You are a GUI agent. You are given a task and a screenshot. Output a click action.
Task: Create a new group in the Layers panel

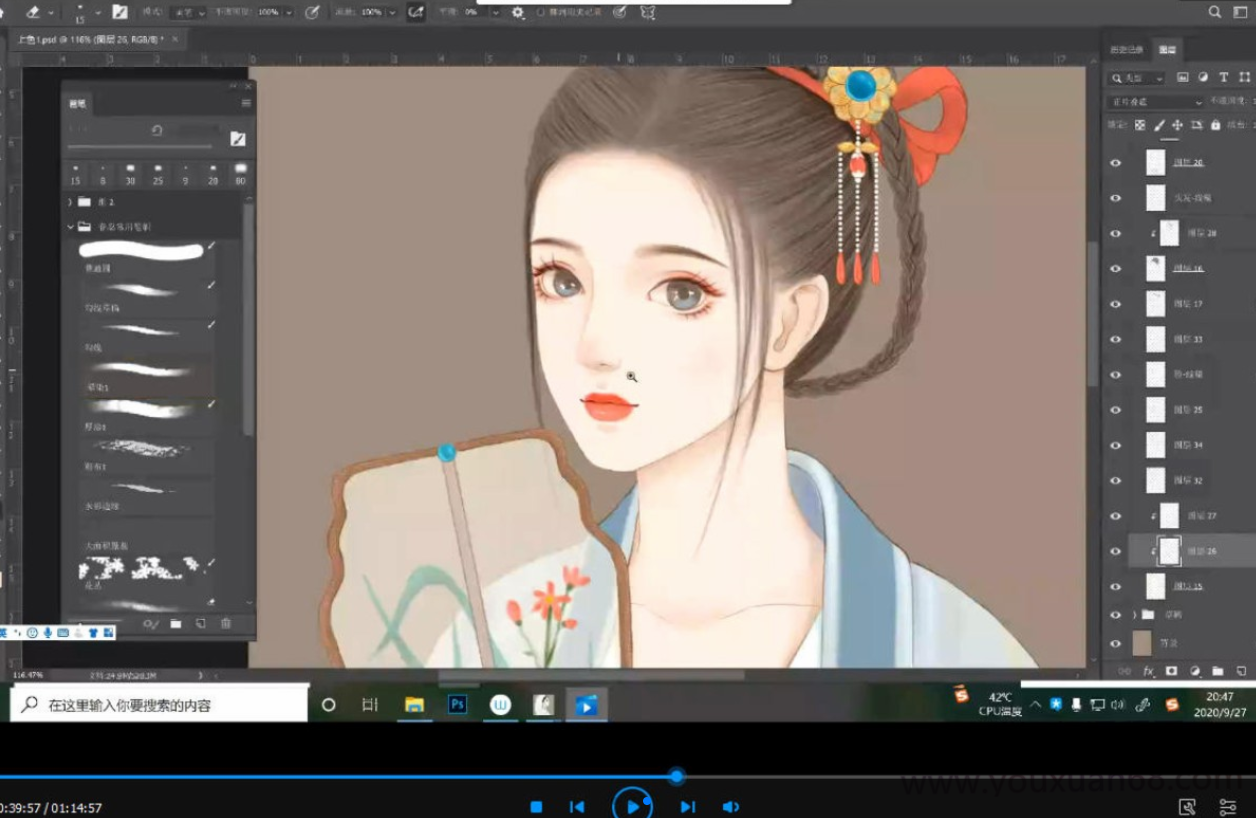[1218, 671]
